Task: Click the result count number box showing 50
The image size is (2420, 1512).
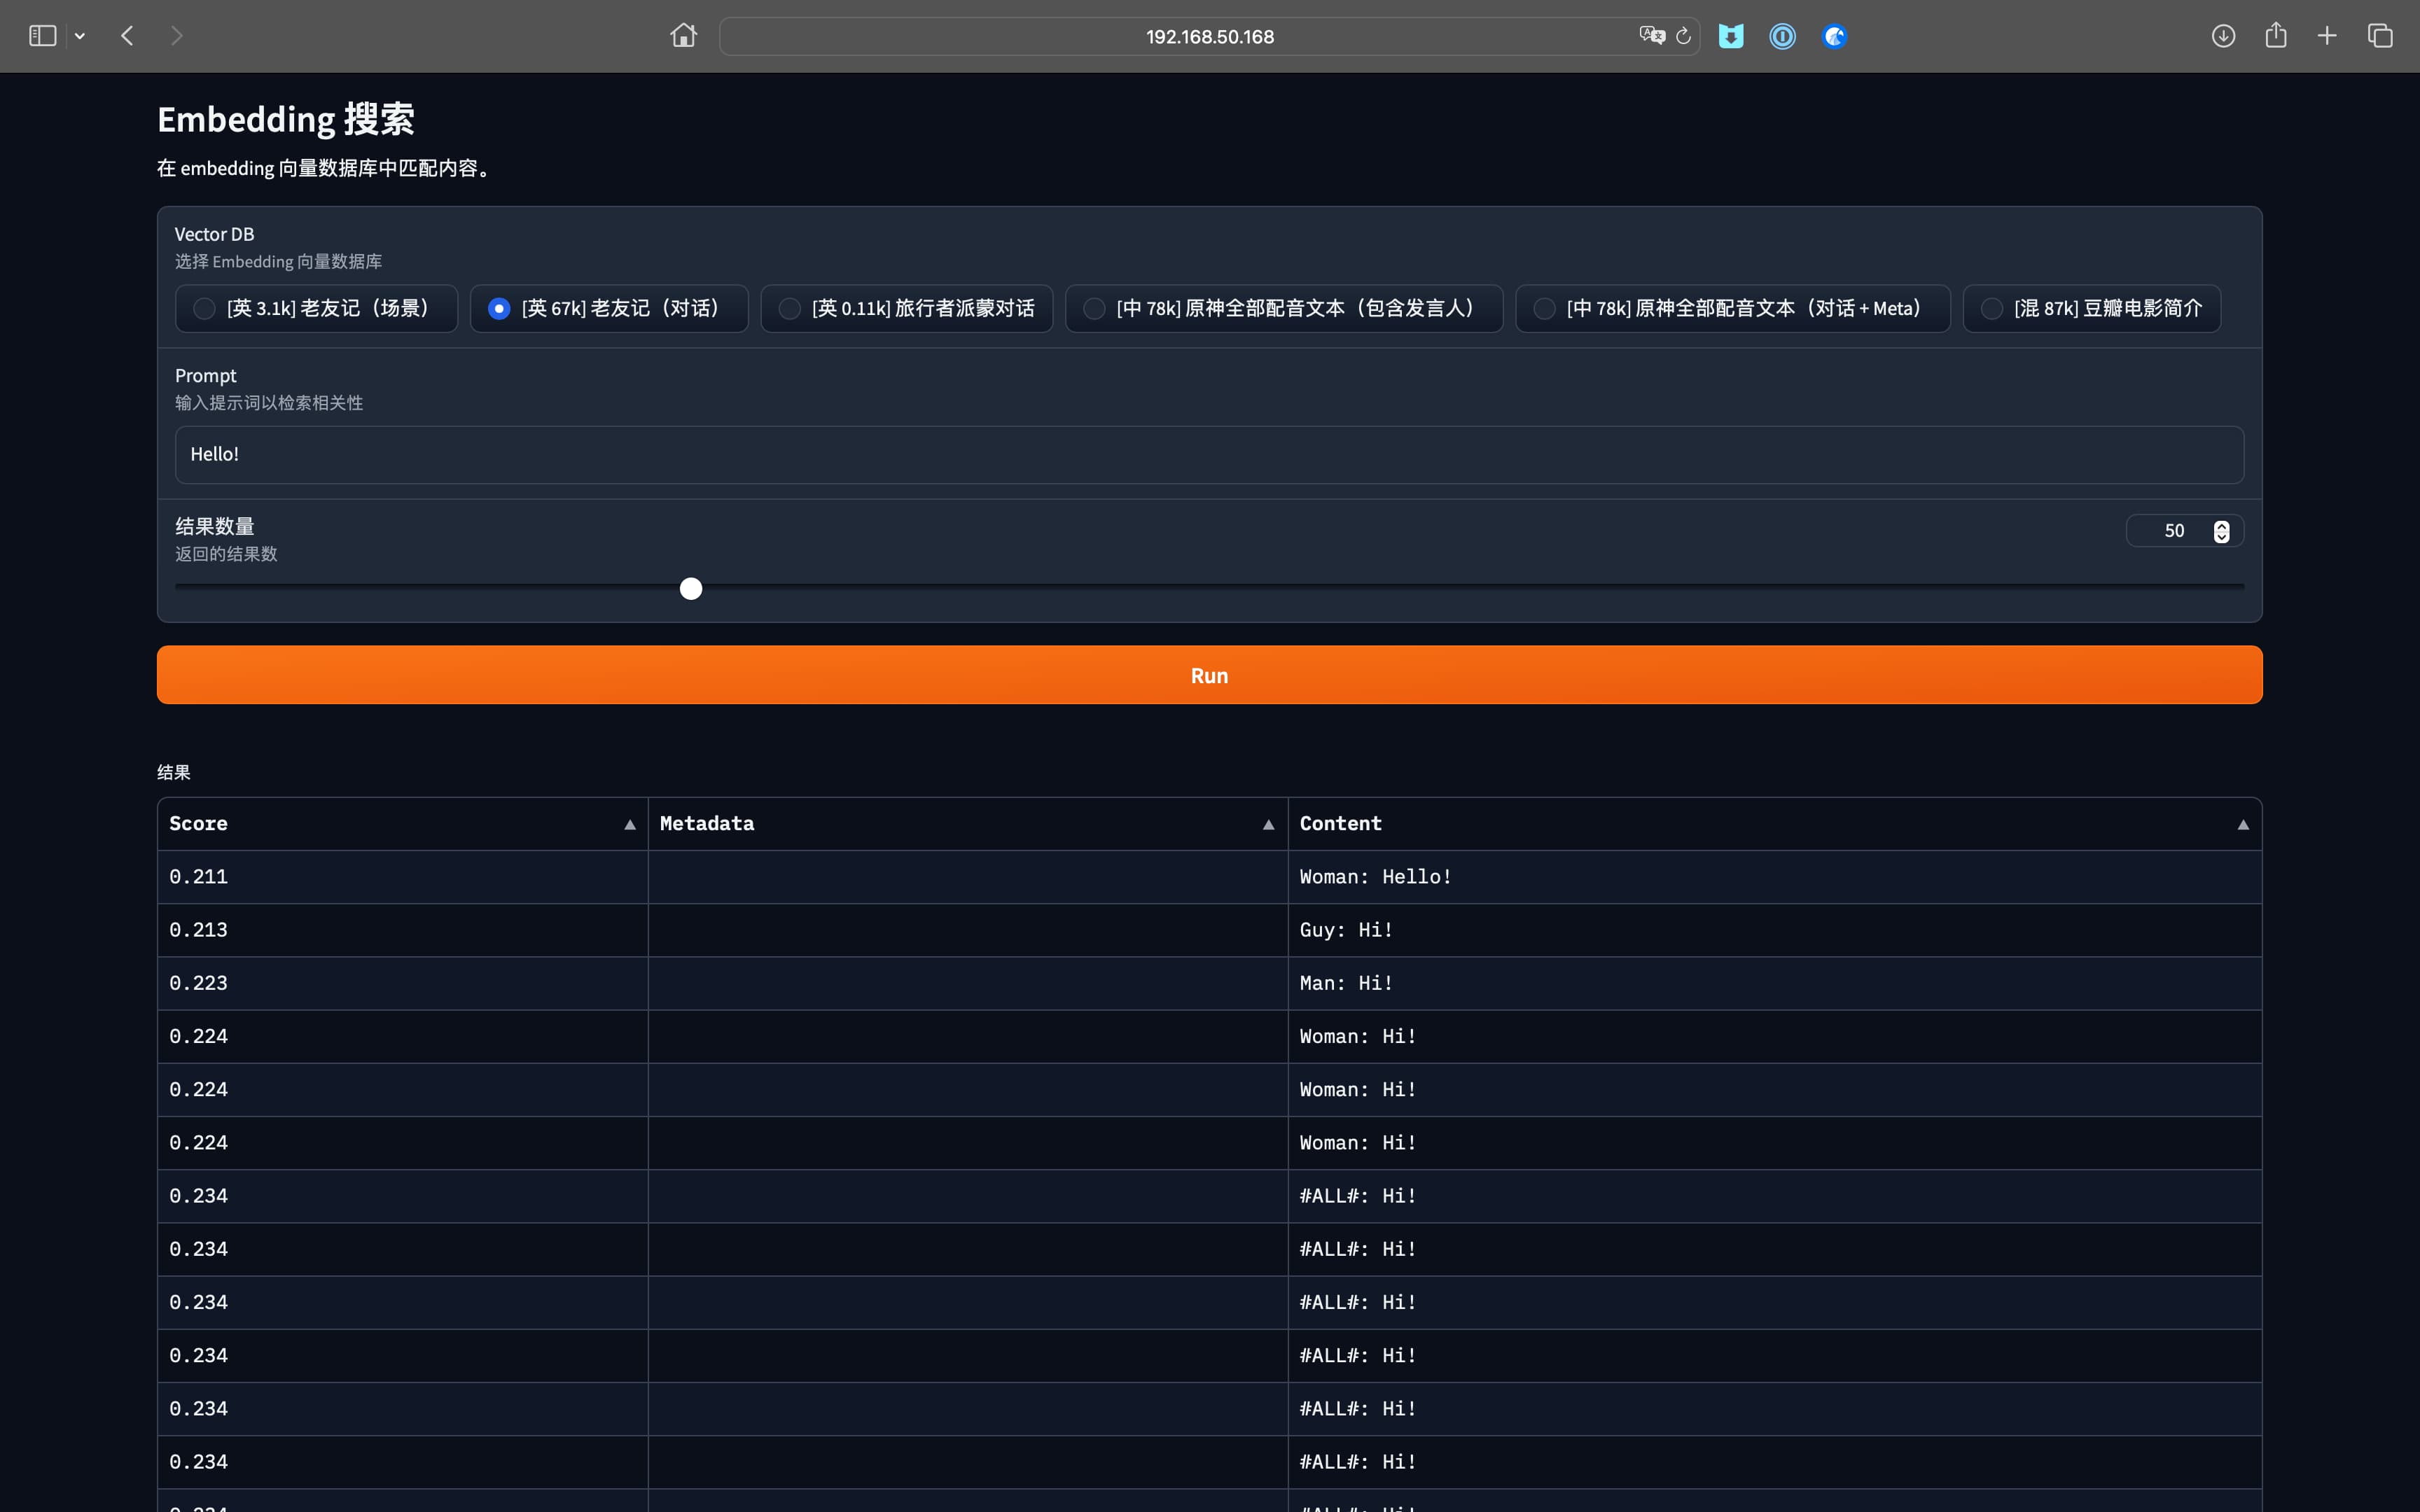Action: pyautogui.click(x=2184, y=531)
